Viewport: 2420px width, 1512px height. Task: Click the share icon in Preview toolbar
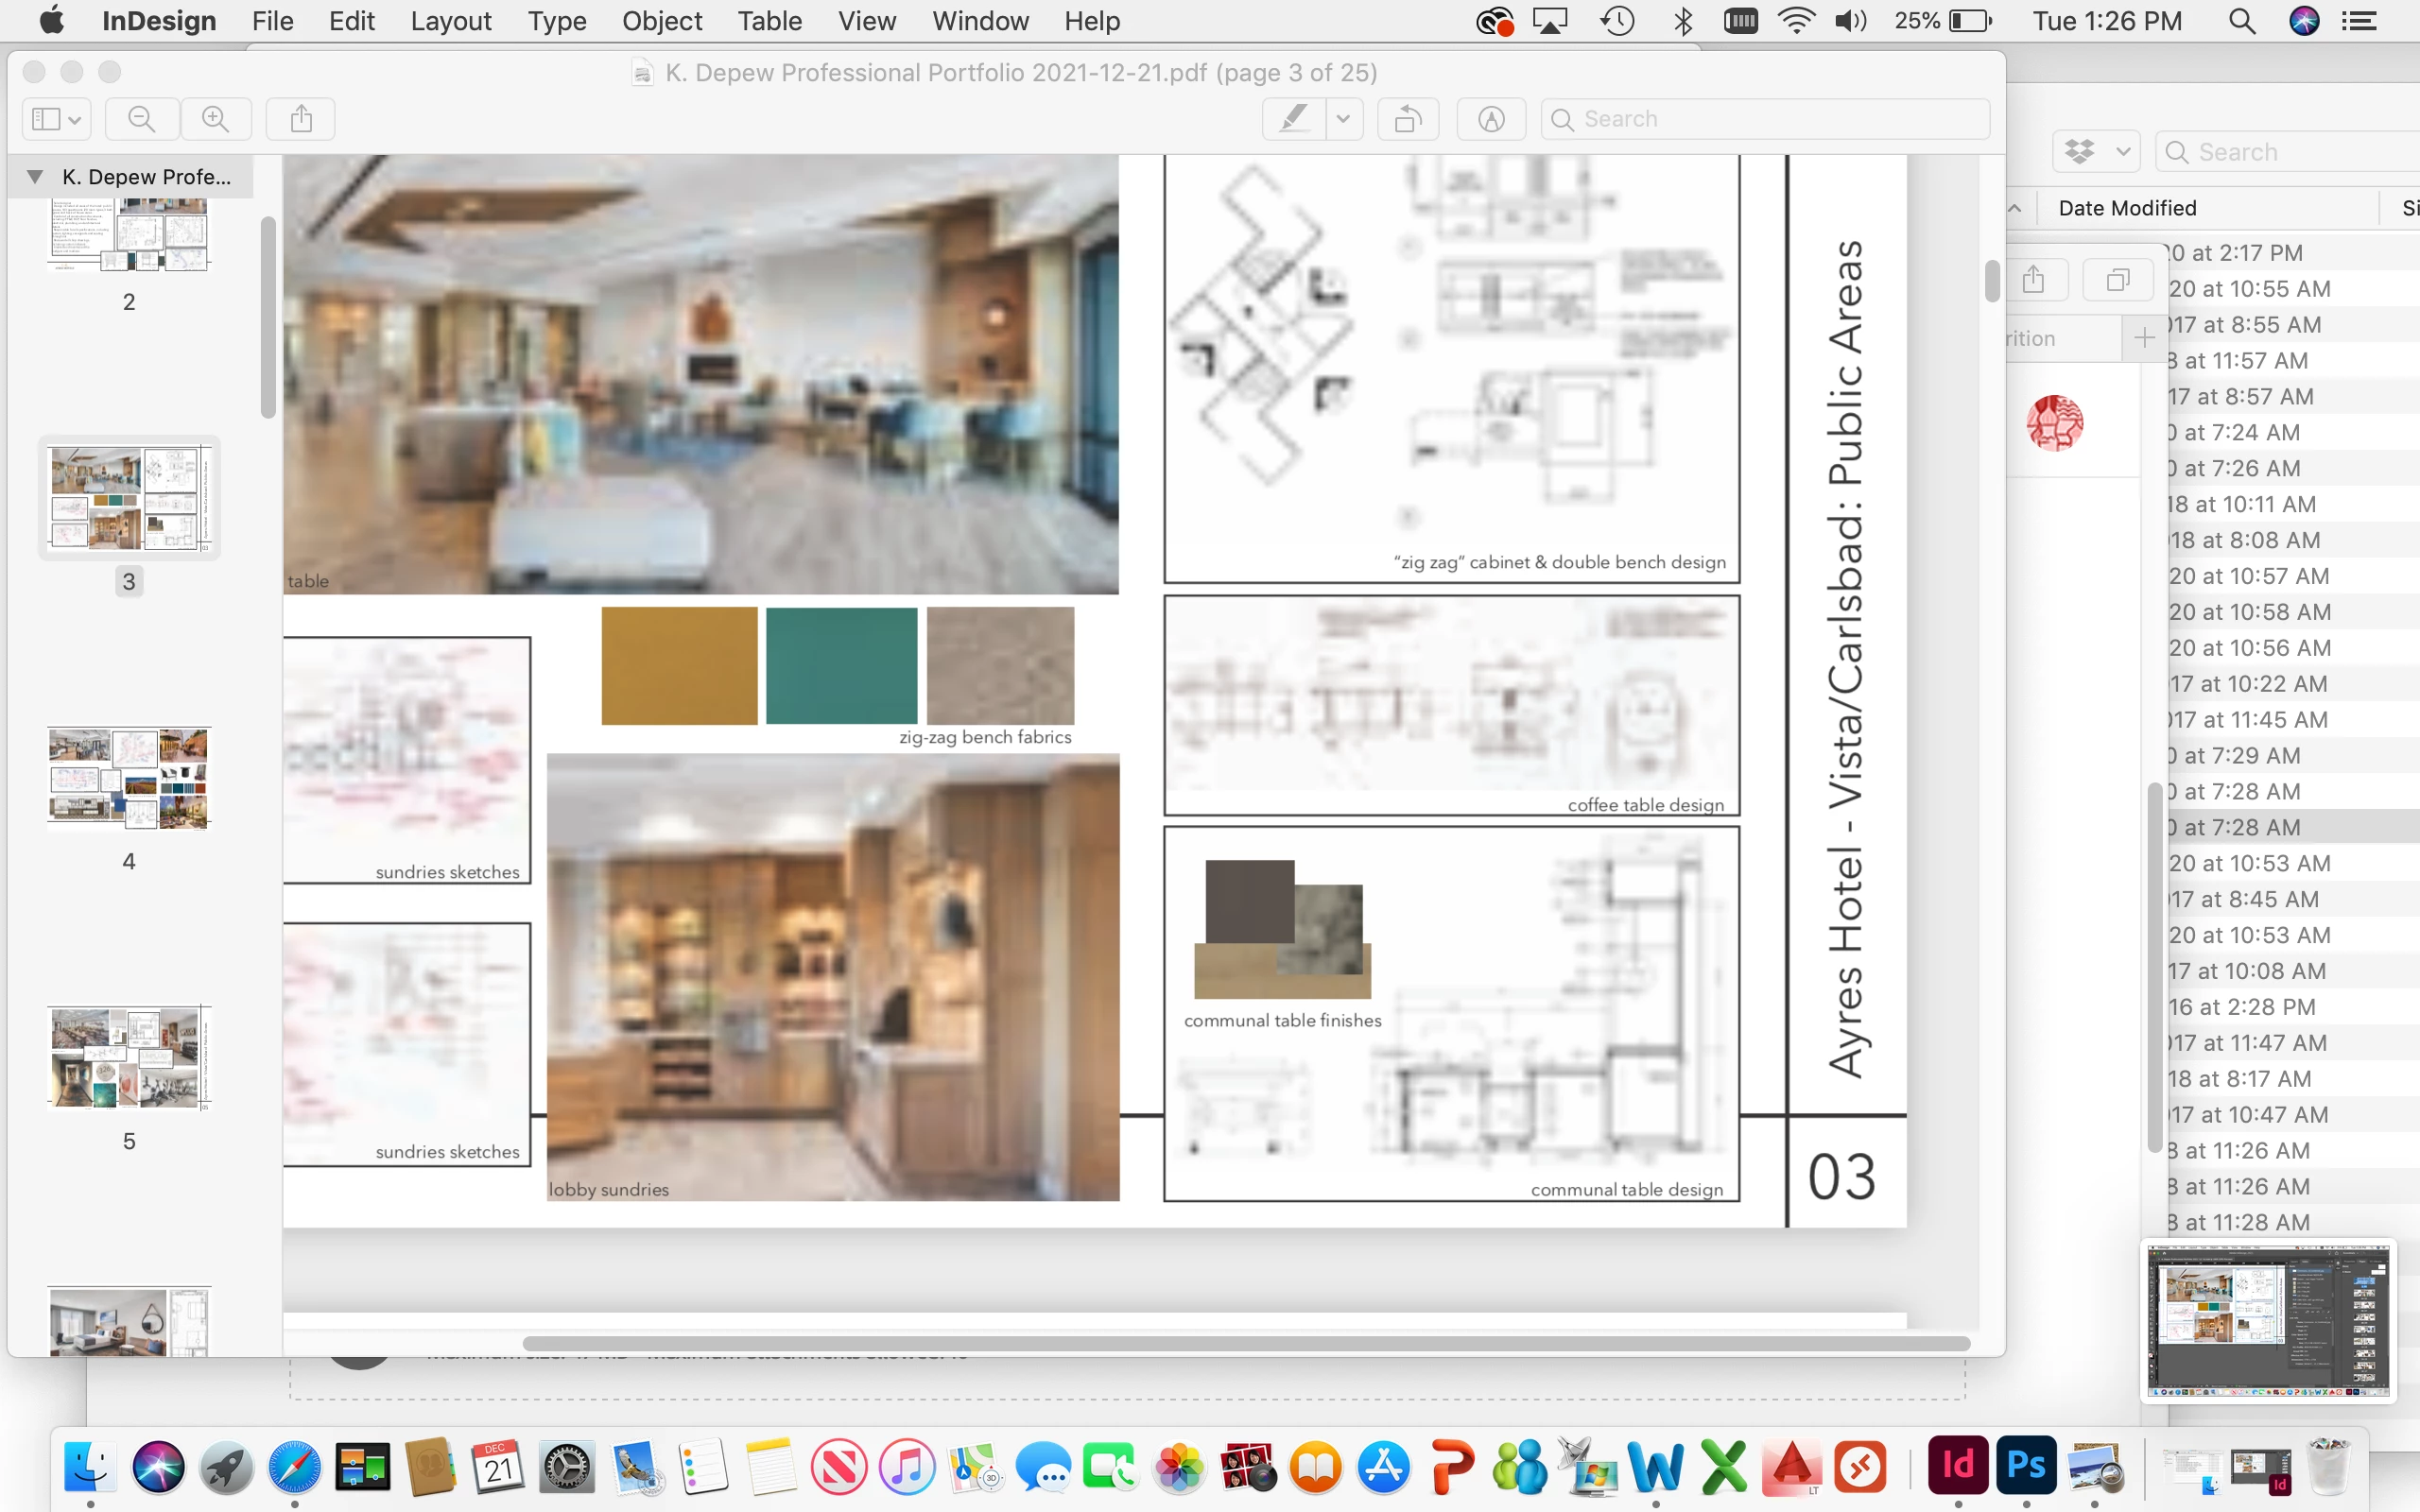(x=301, y=119)
